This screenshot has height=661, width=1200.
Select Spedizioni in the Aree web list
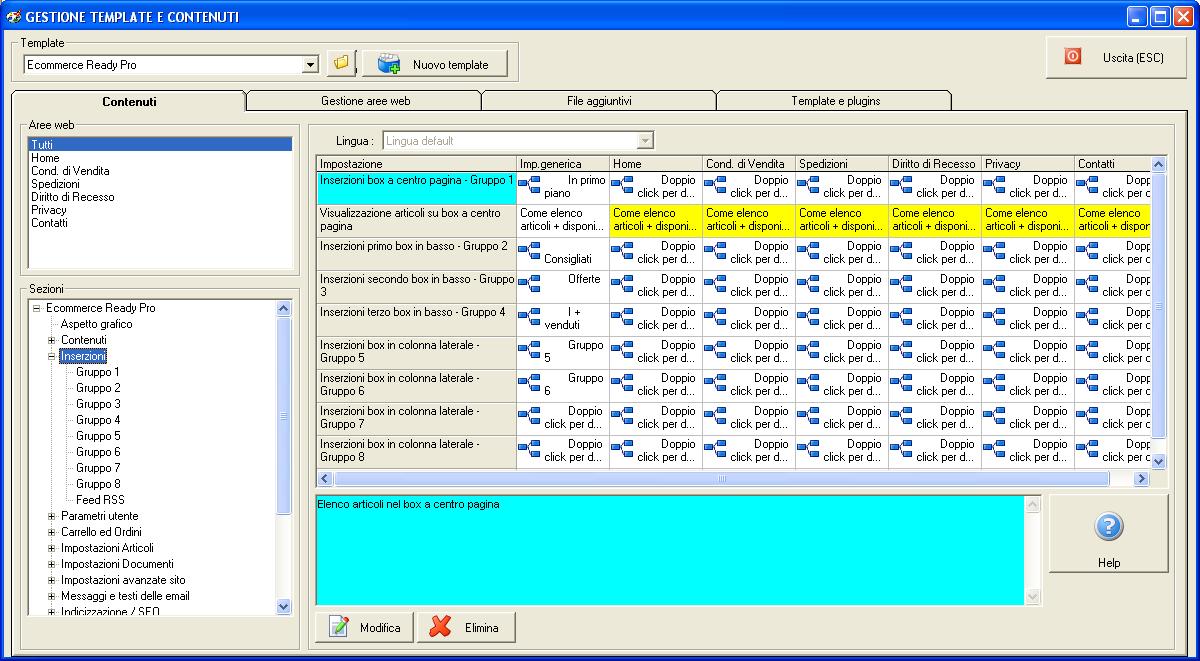click(55, 184)
